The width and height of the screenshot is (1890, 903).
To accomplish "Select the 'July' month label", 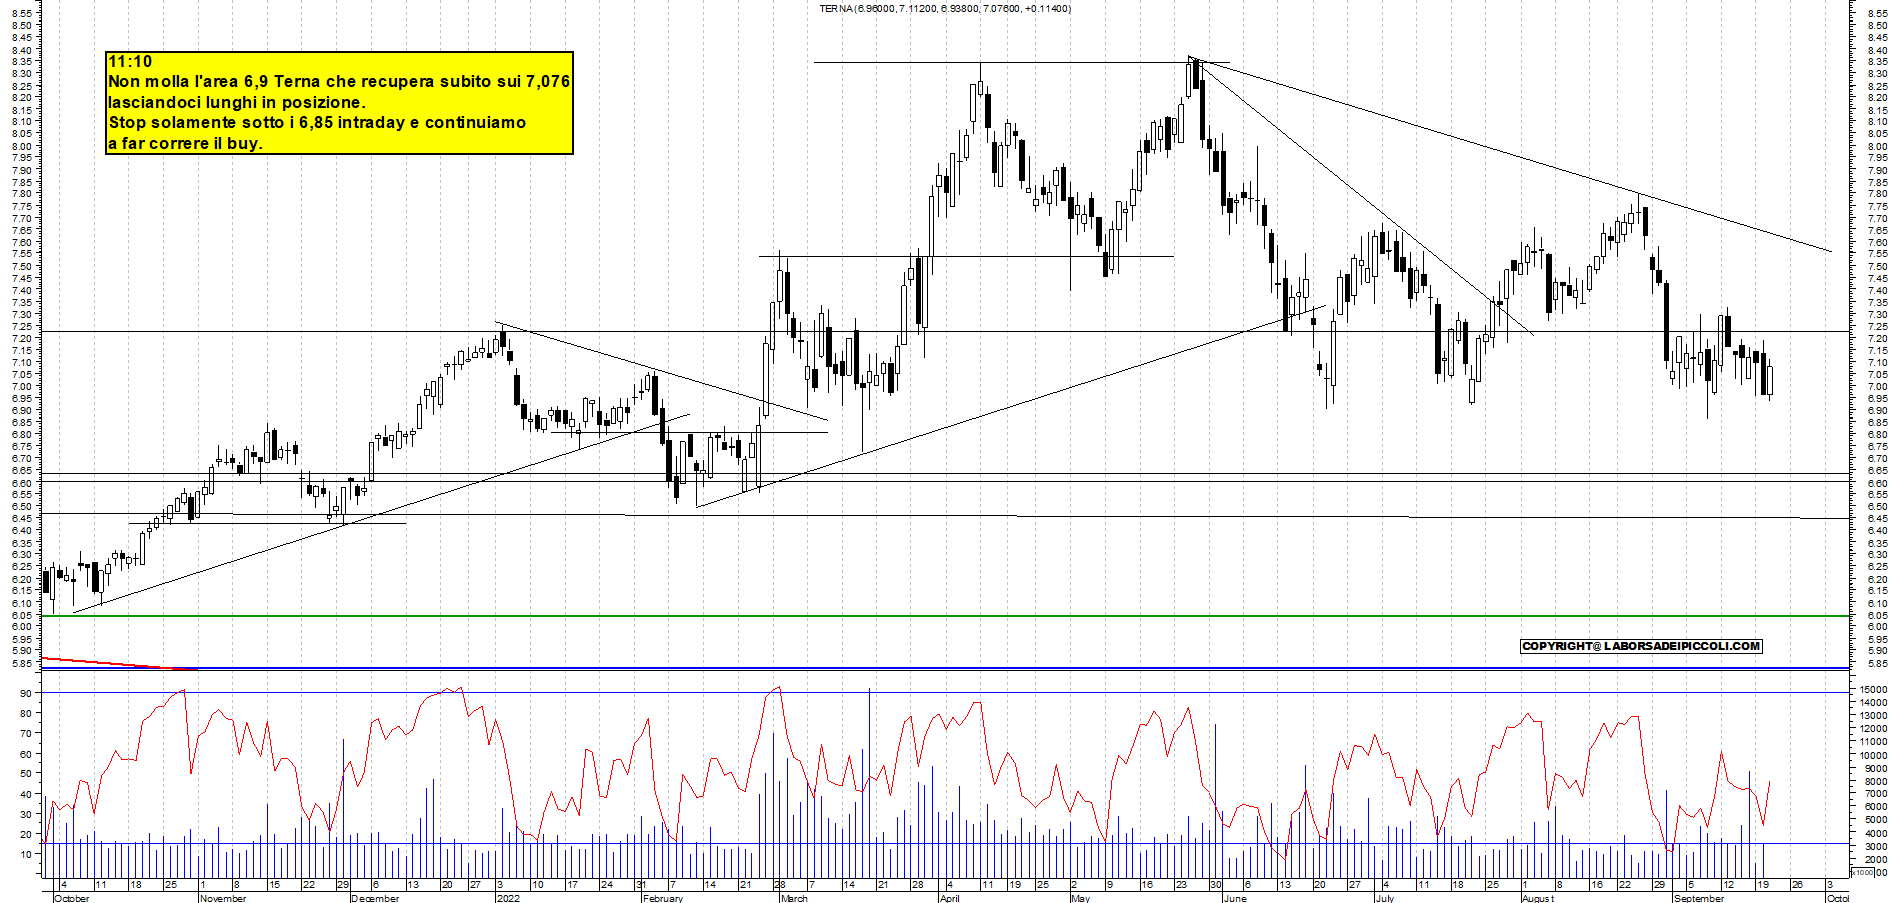I will [x=1385, y=898].
